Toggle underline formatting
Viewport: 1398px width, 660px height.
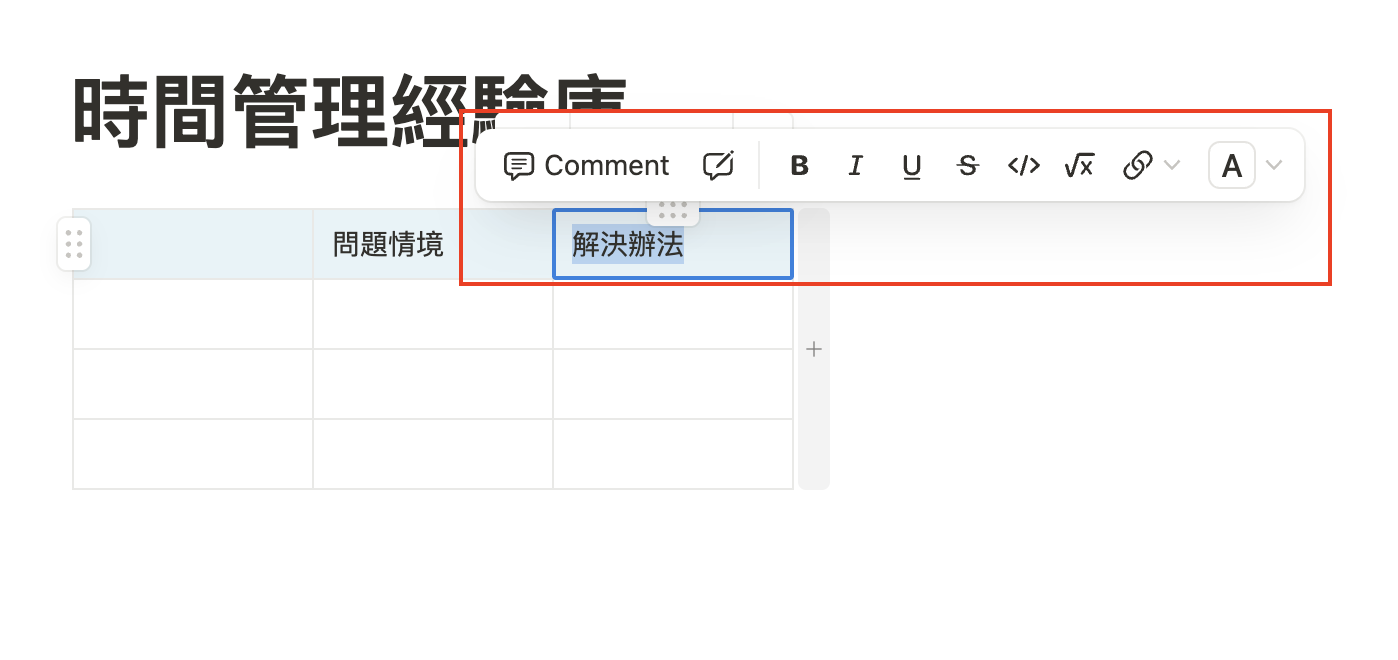911,166
